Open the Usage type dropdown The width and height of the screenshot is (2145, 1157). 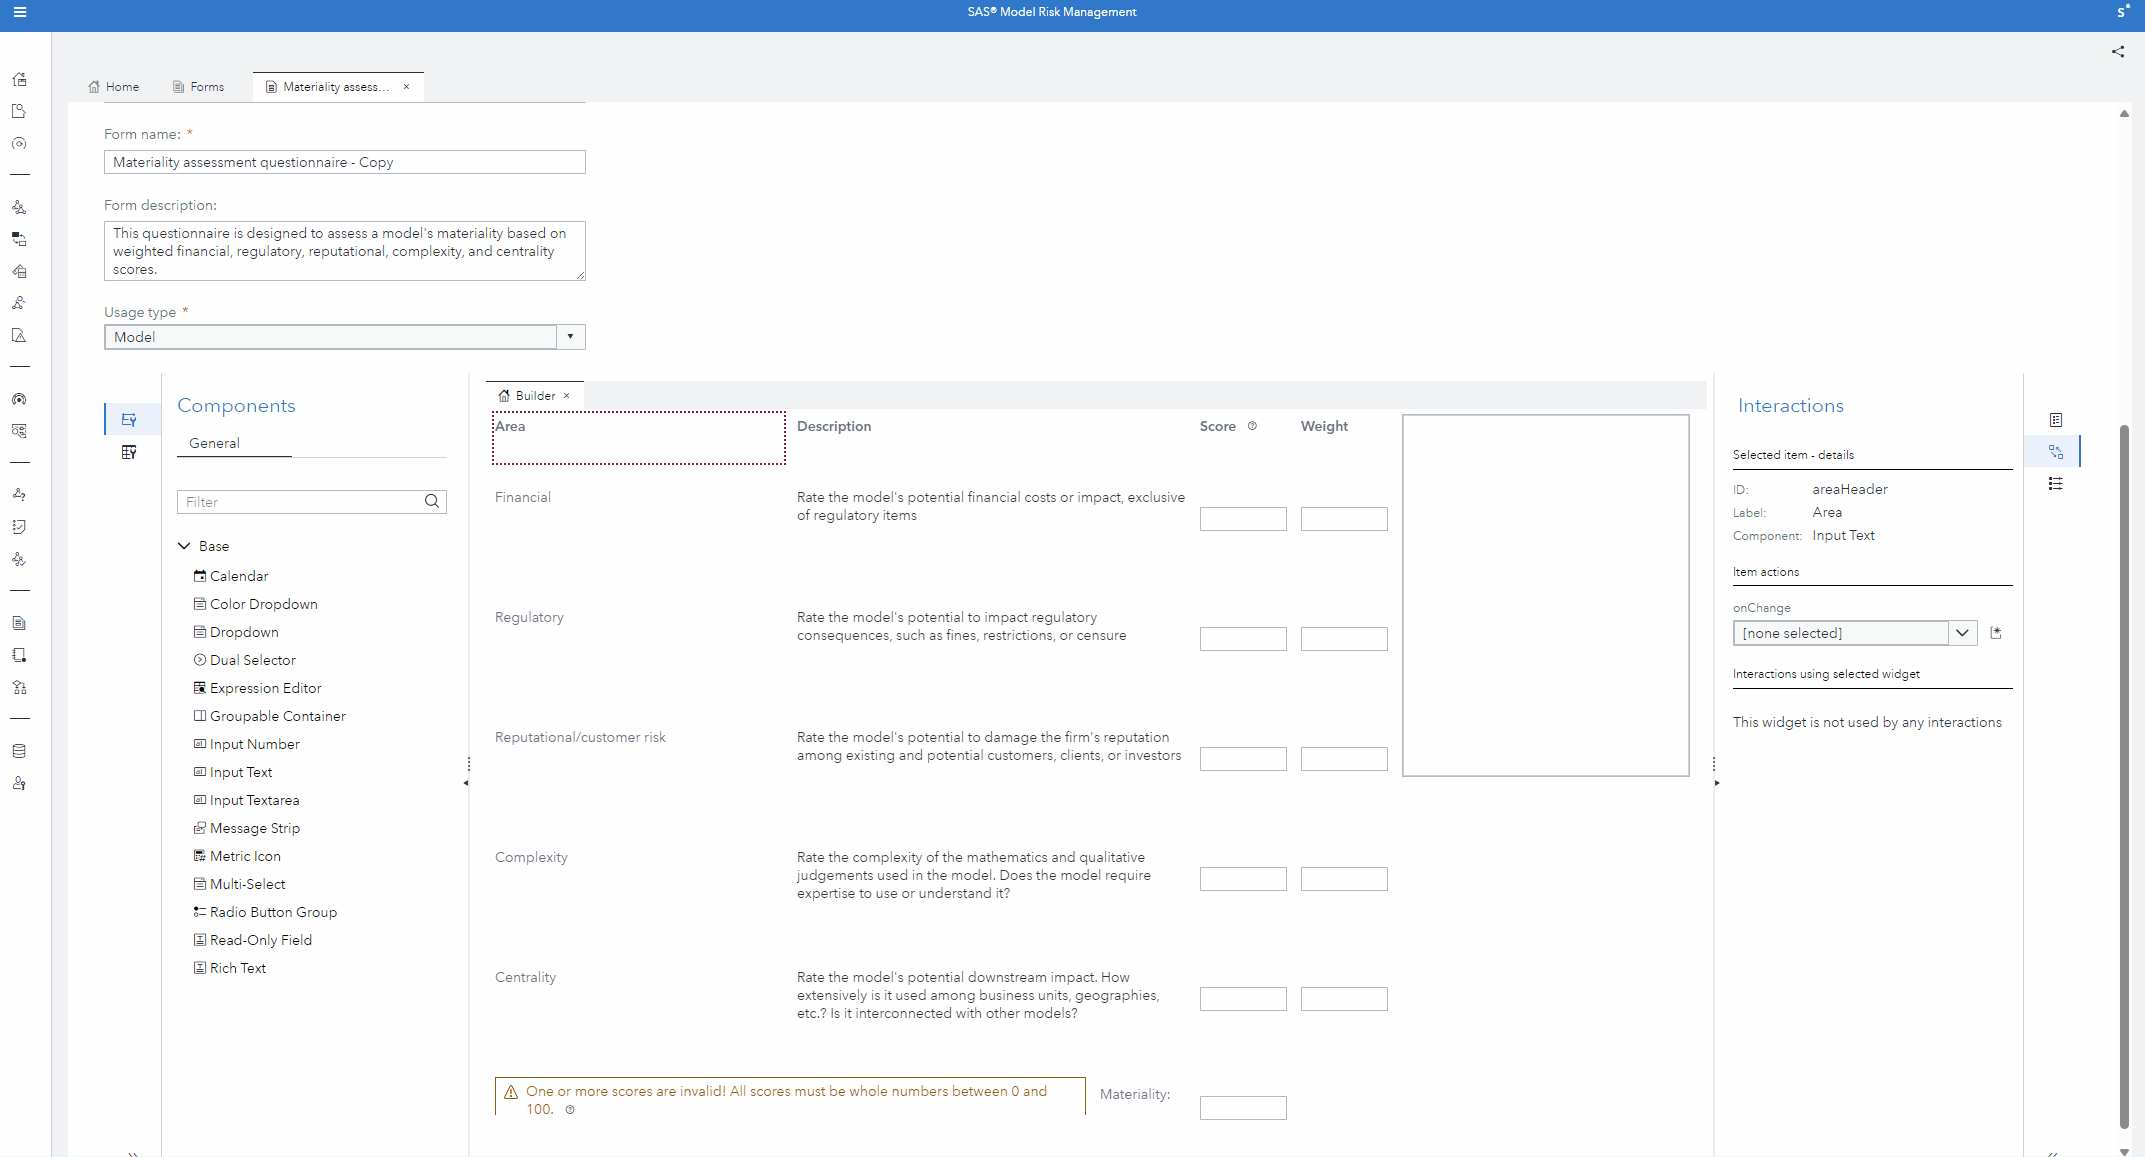[569, 337]
